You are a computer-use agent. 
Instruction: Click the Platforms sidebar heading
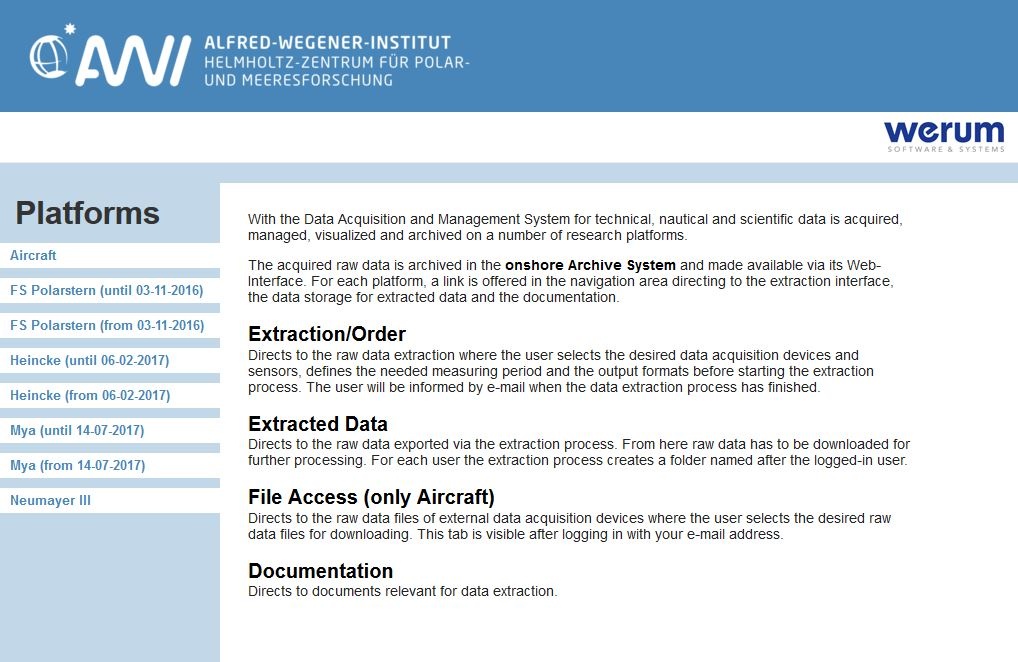[88, 213]
